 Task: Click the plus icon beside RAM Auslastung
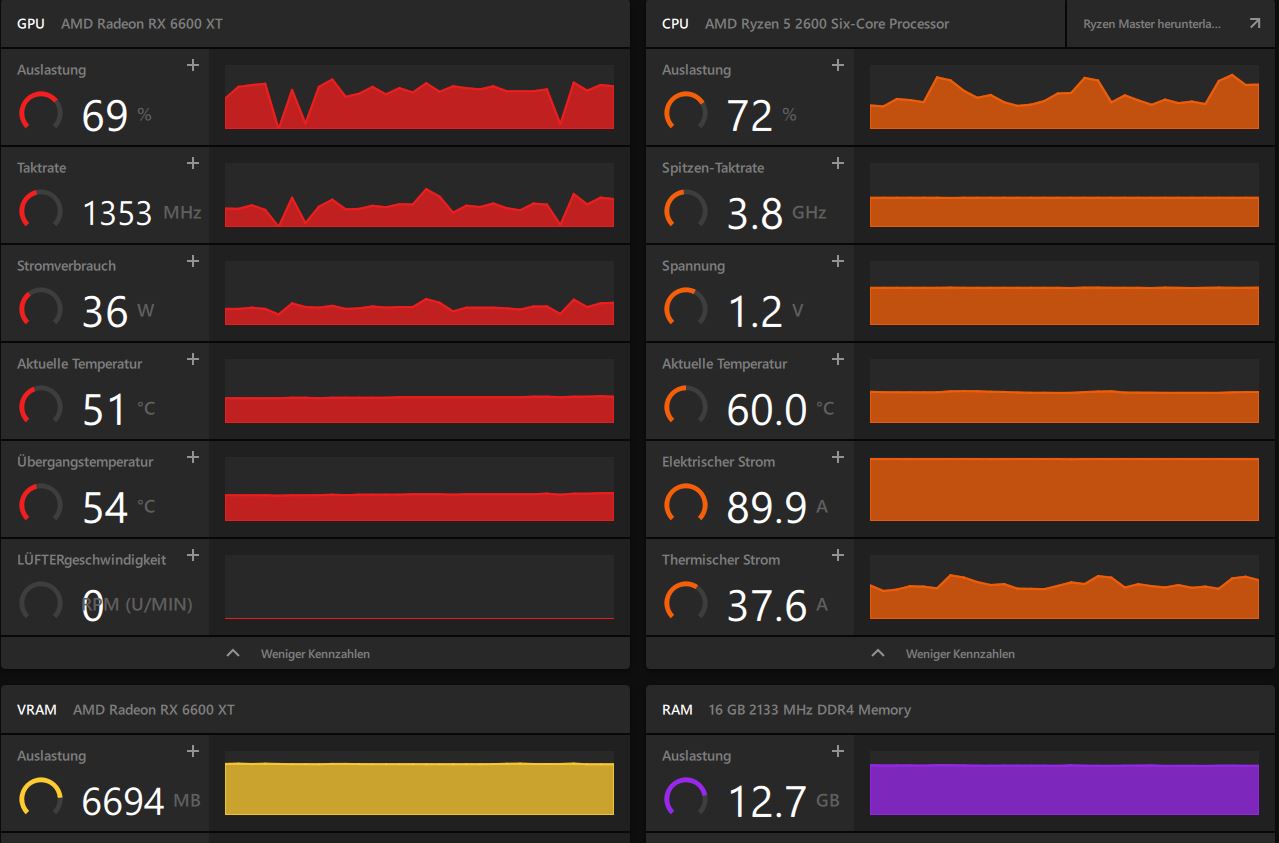(838, 752)
